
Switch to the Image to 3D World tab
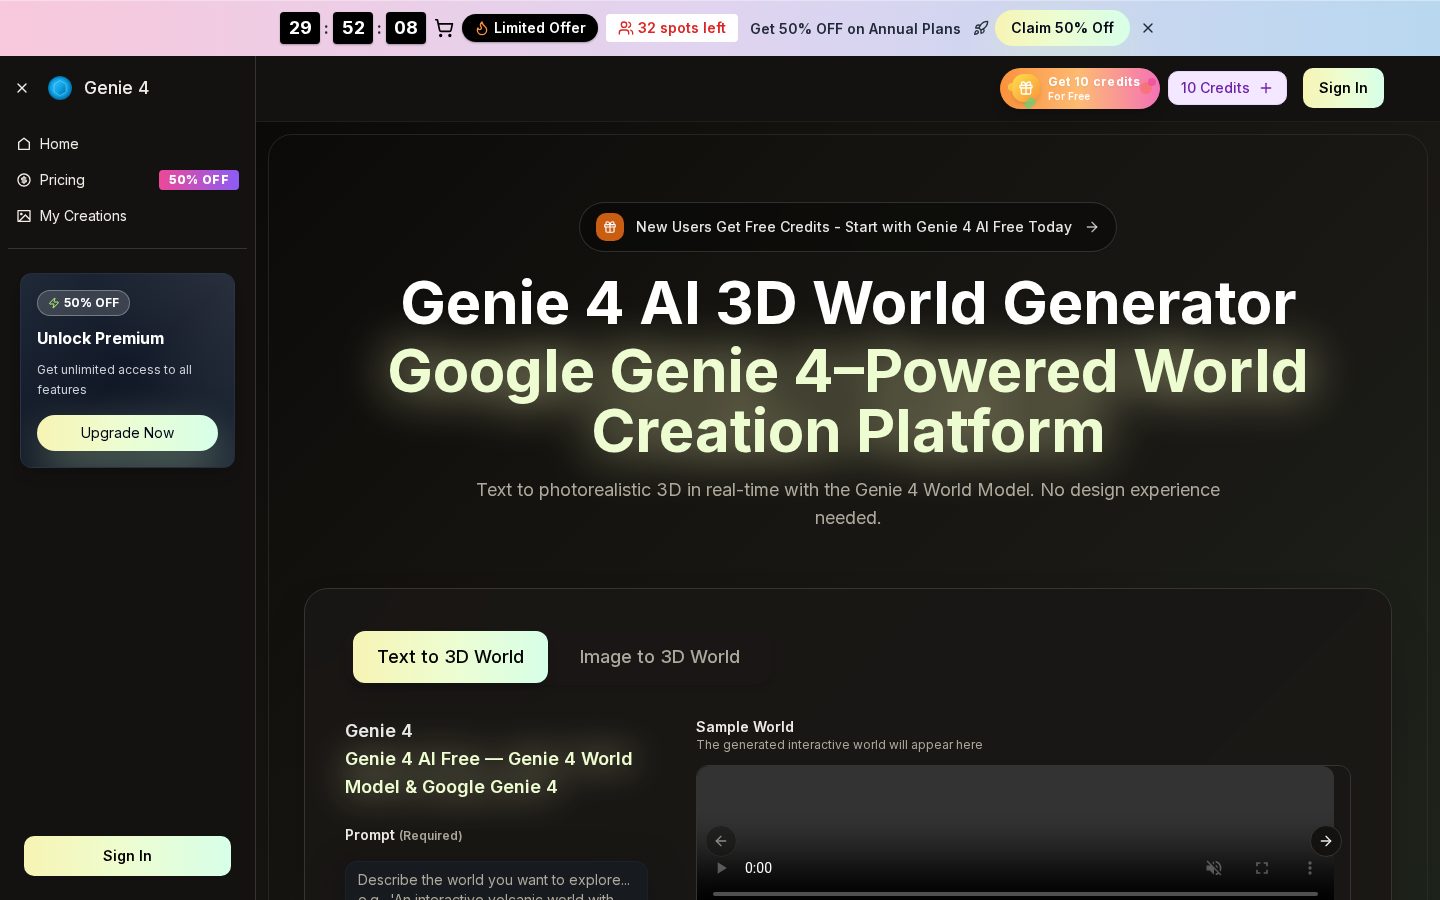(x=660, y=657)
